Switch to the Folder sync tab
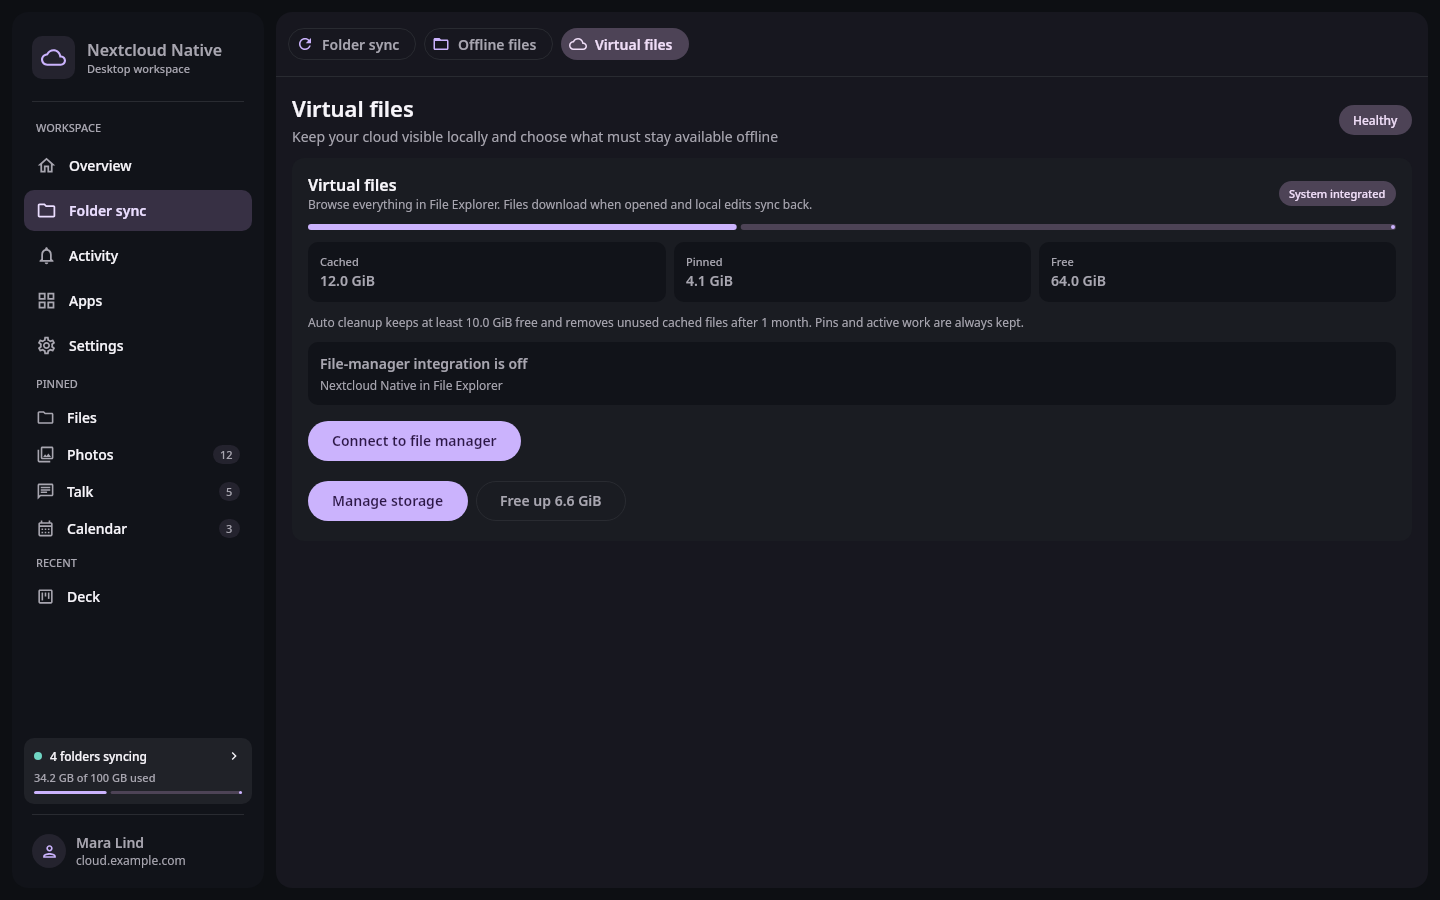 [x=351, y=44]
